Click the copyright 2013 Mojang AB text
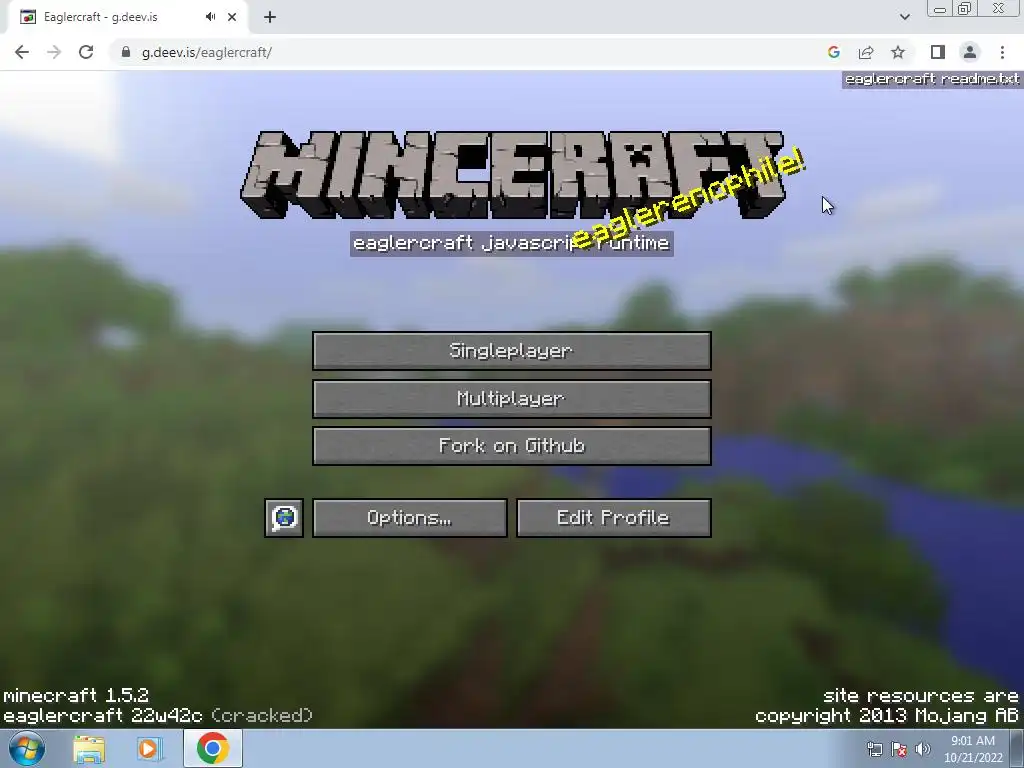 [887, 716]
